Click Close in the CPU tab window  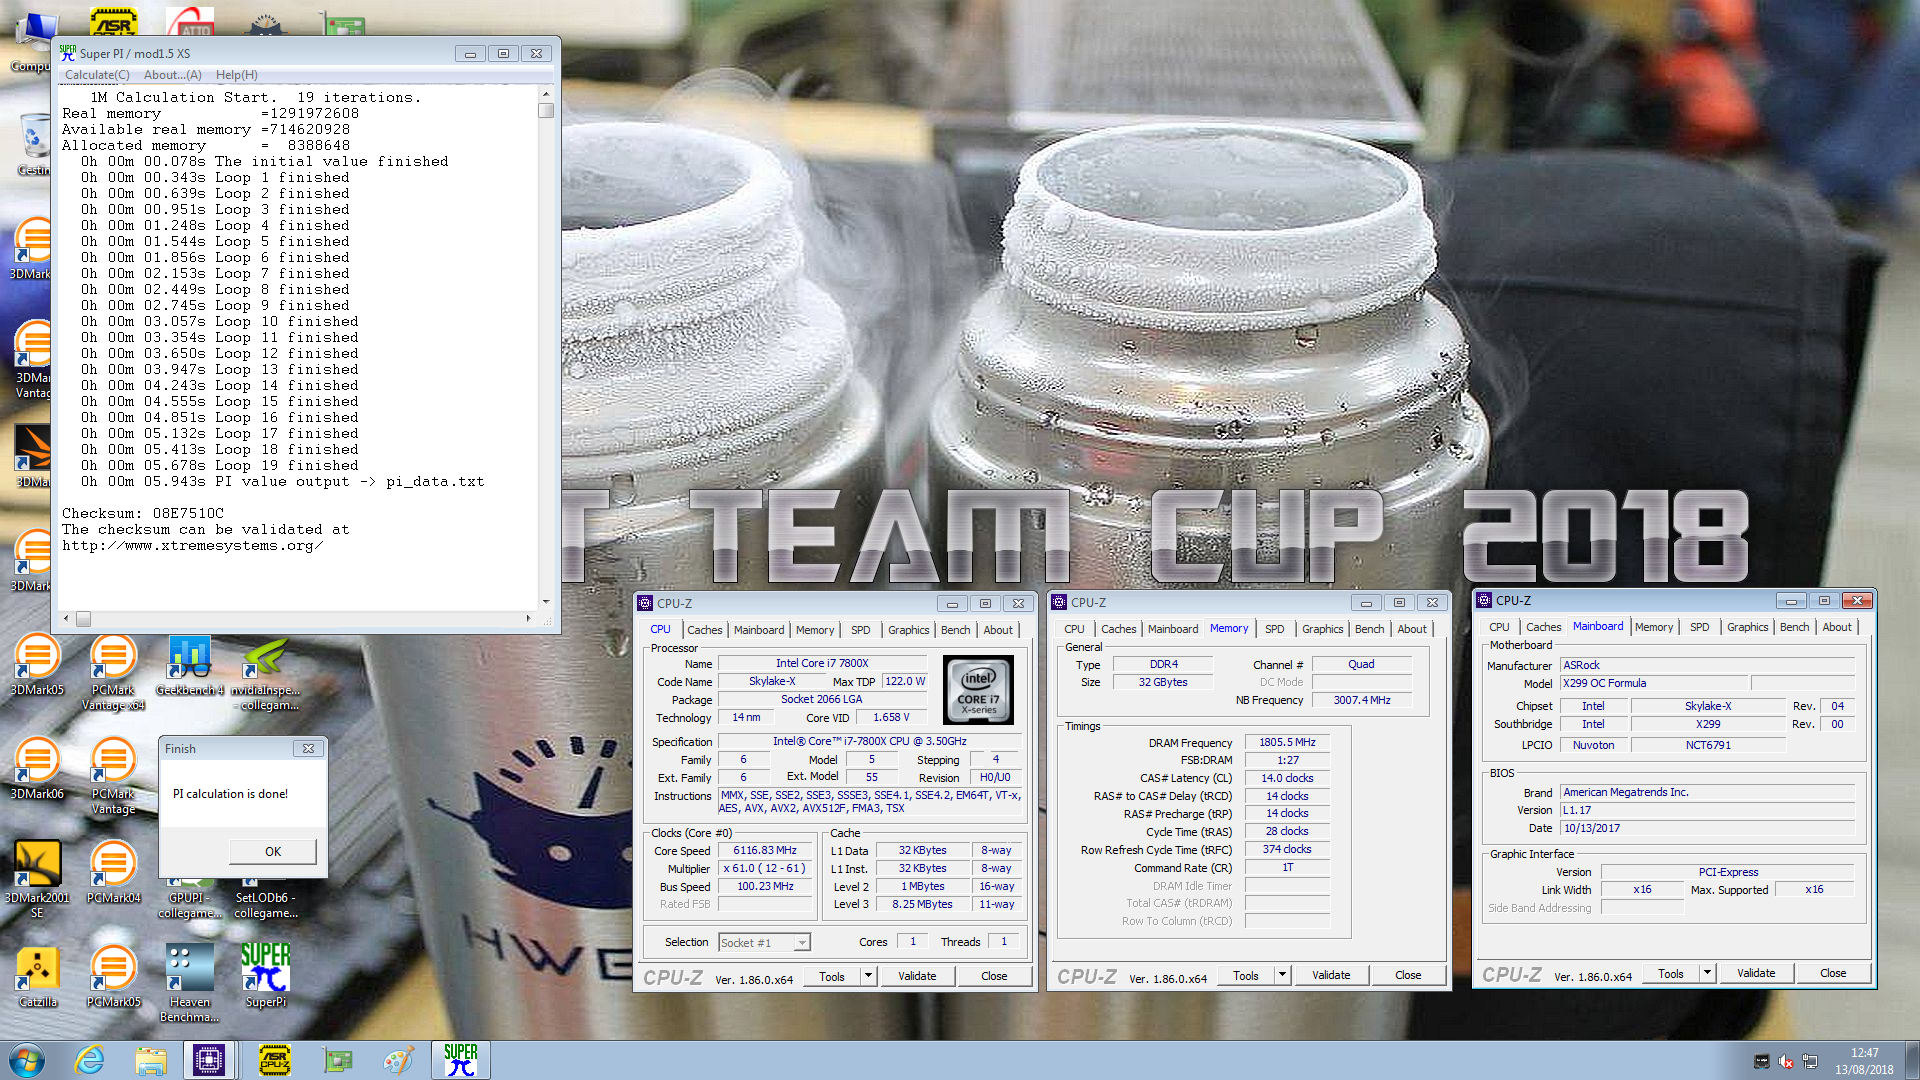click(994, 976)
